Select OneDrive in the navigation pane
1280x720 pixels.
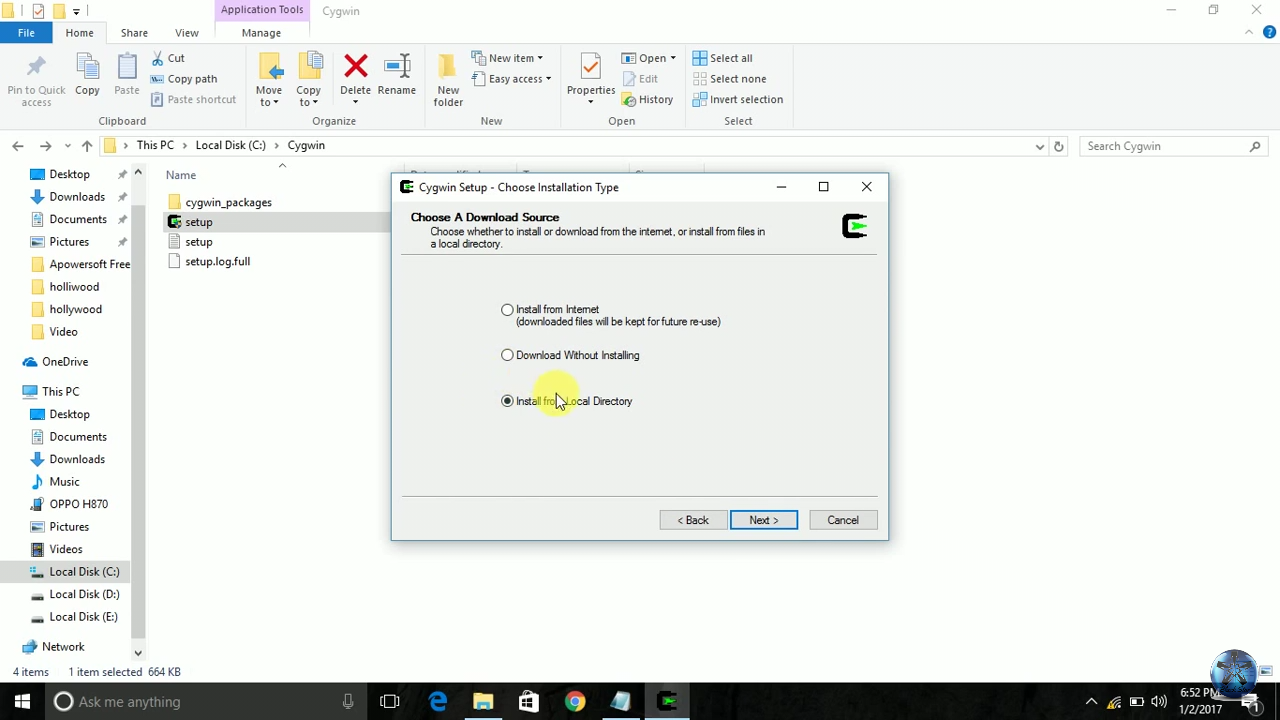point(65,362)
